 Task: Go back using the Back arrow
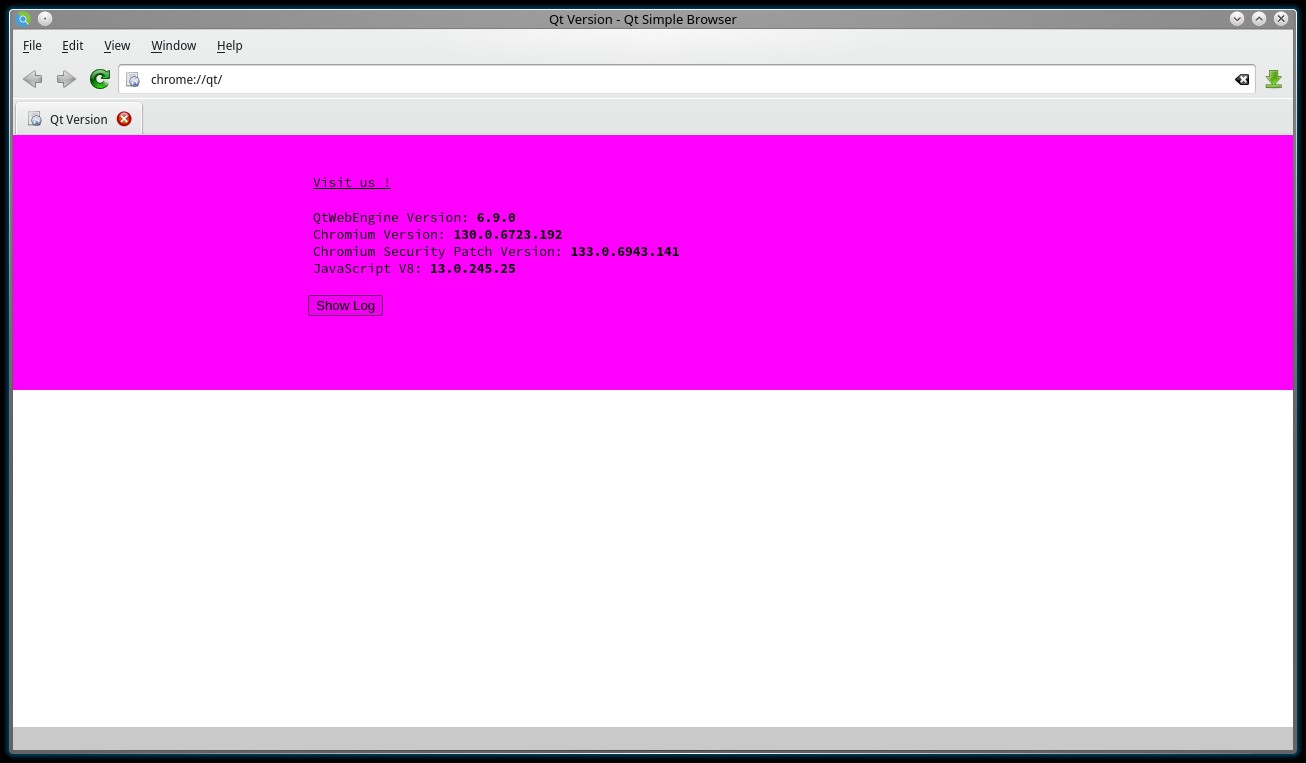[33, 79]
